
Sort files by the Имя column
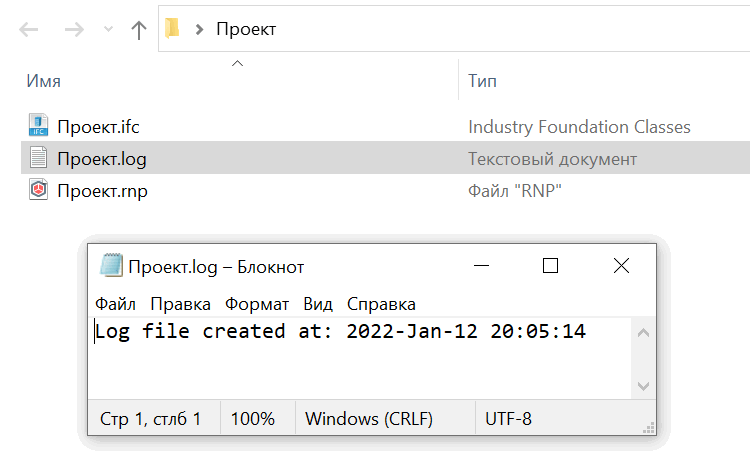(x=44, y=81)
